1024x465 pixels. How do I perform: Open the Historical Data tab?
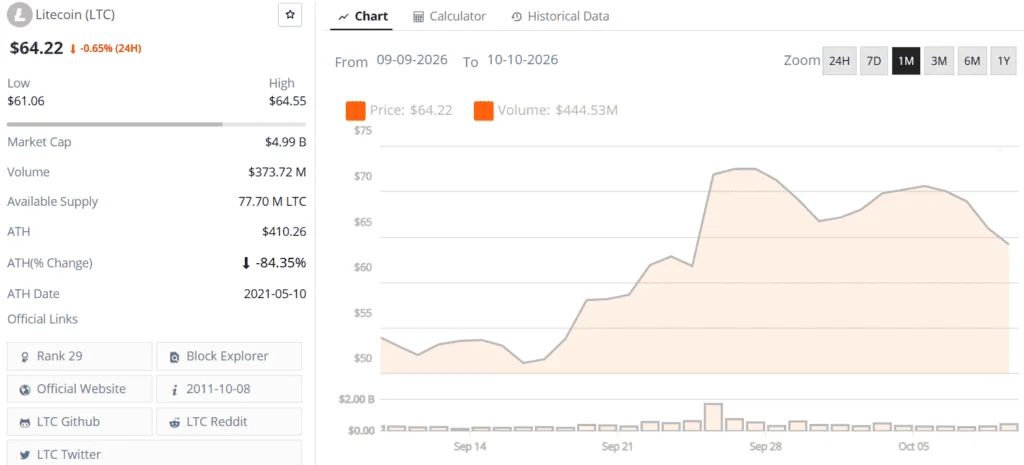pyautogui.click(x=560, y=17)
